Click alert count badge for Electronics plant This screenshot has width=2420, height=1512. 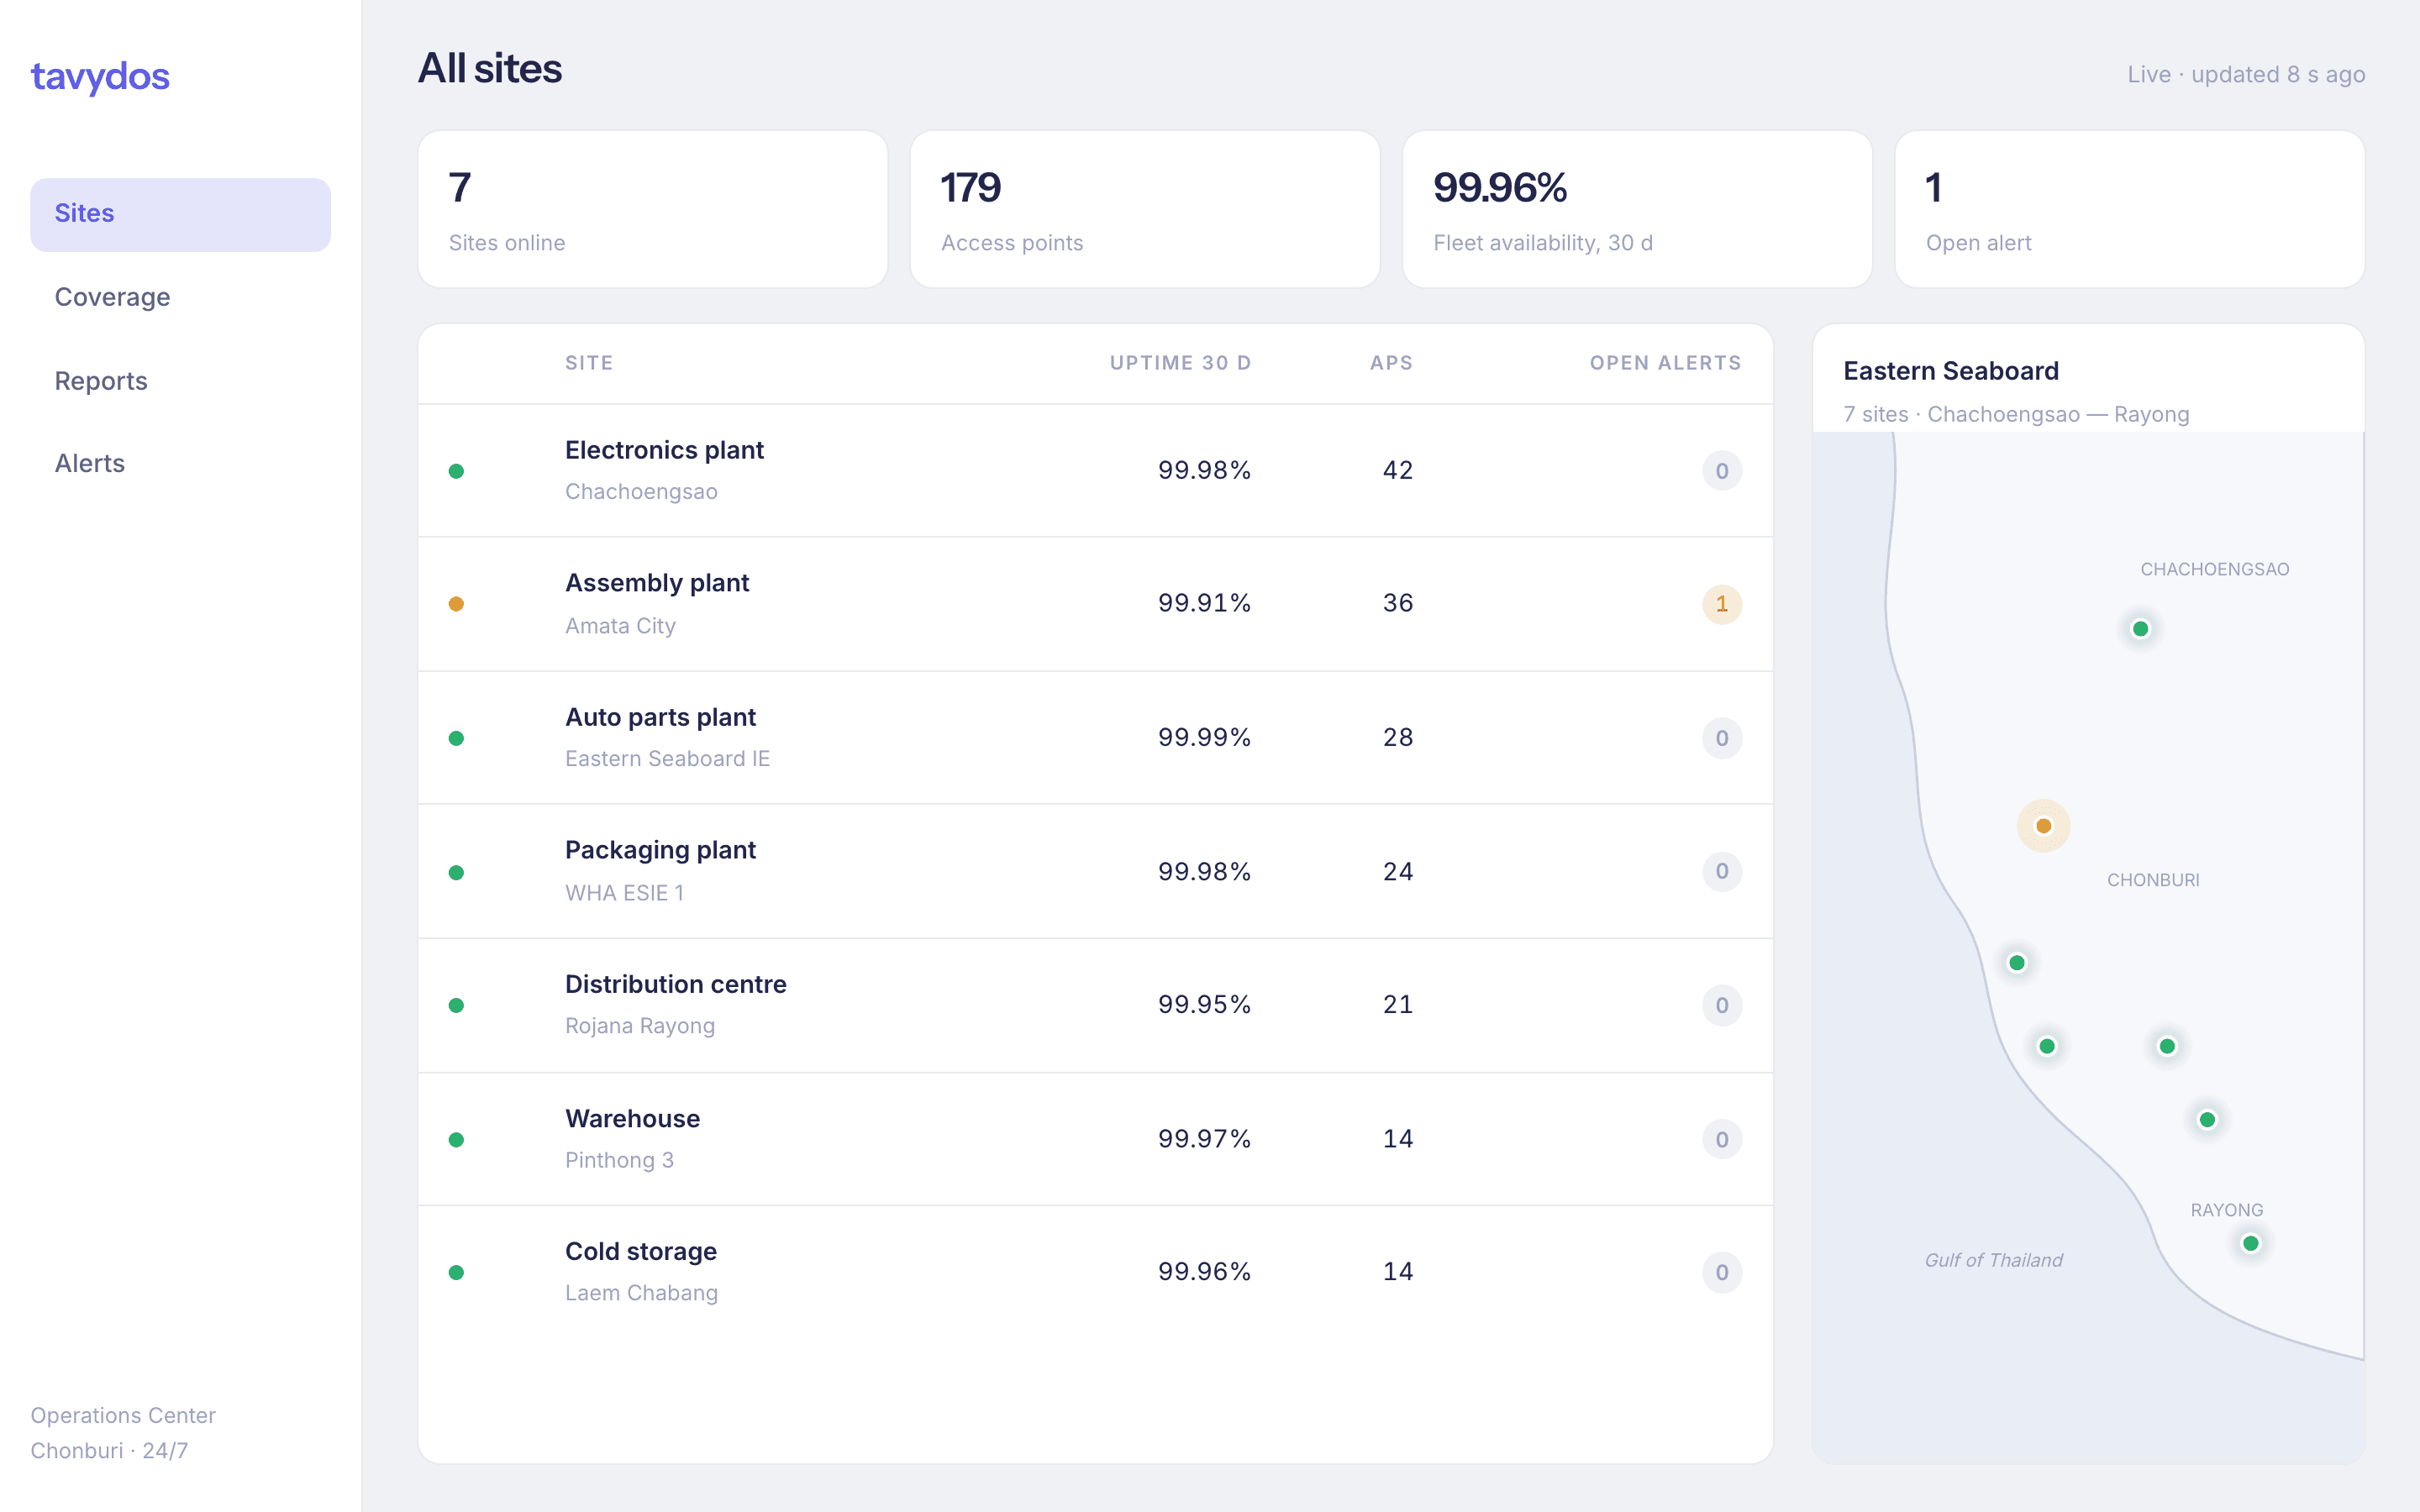tap(1722, 471)
